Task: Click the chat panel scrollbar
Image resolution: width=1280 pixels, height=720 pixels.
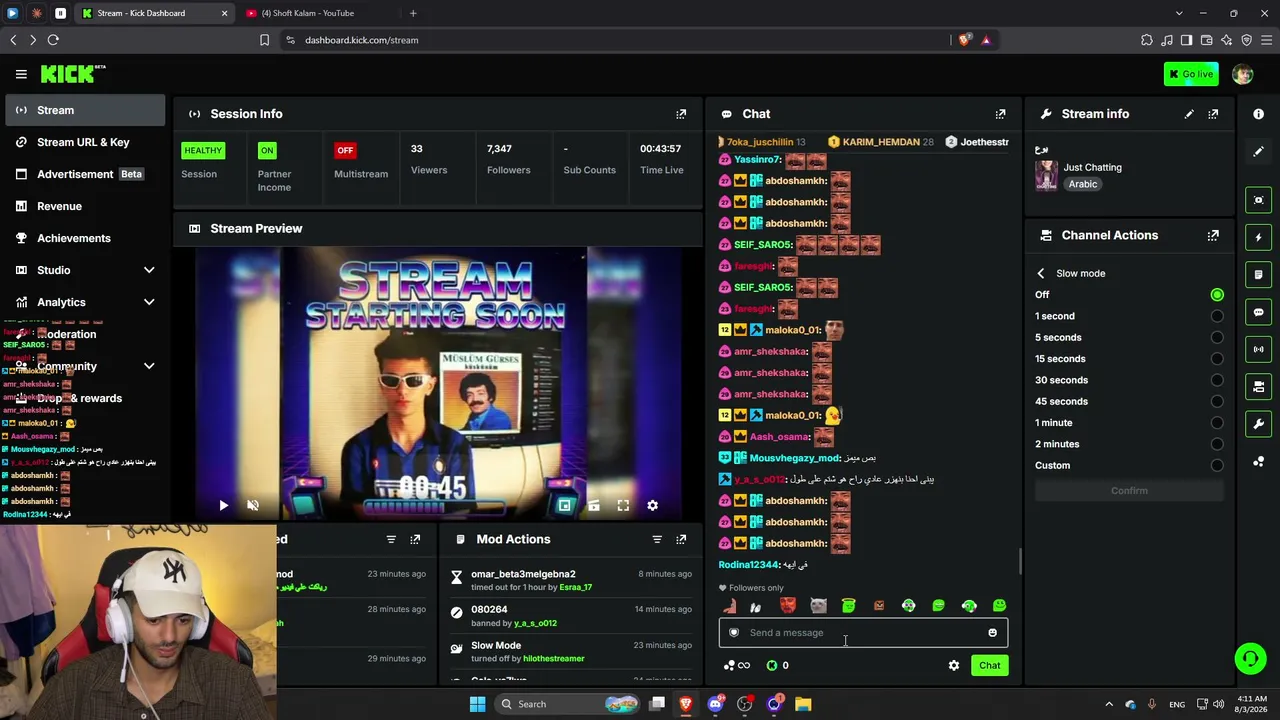Action: pos(1020,560)
